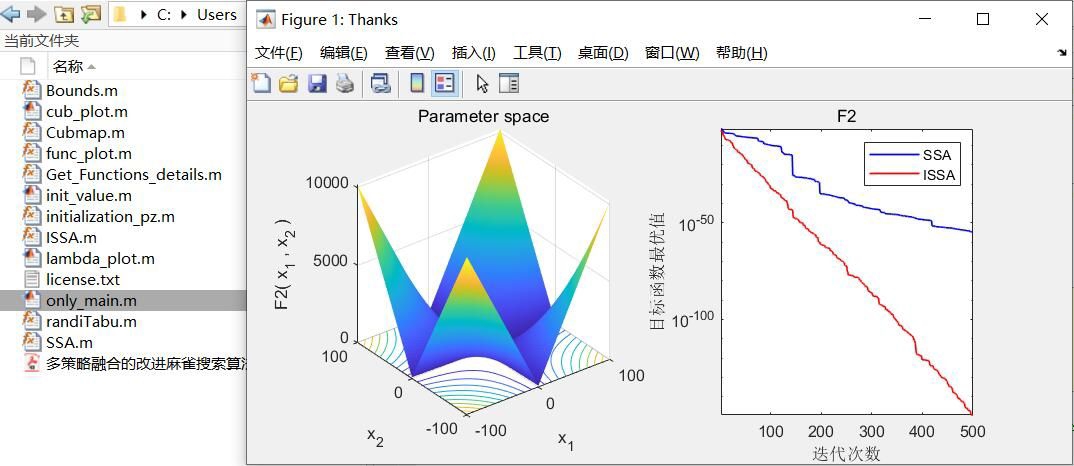Click the New Figure toolbar icon
The image size is (1074, 466).
pyautogui.click(x=261, y=84)
